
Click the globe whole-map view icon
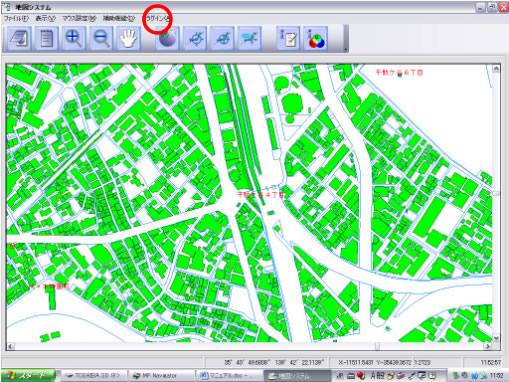[168, 38]
